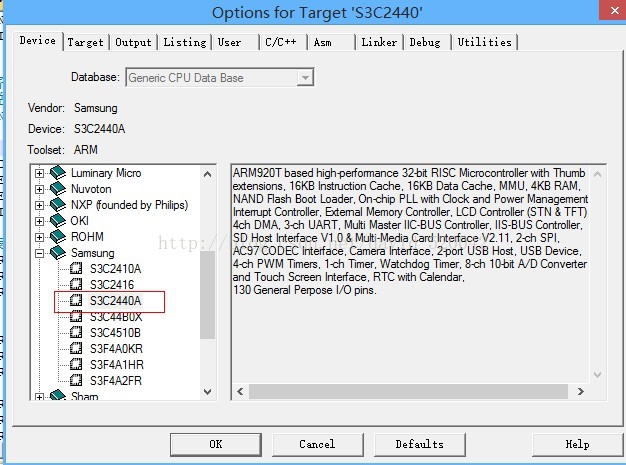Switch to the Listing tab
This screenshot has width=626, height=465.
(185, 42)
